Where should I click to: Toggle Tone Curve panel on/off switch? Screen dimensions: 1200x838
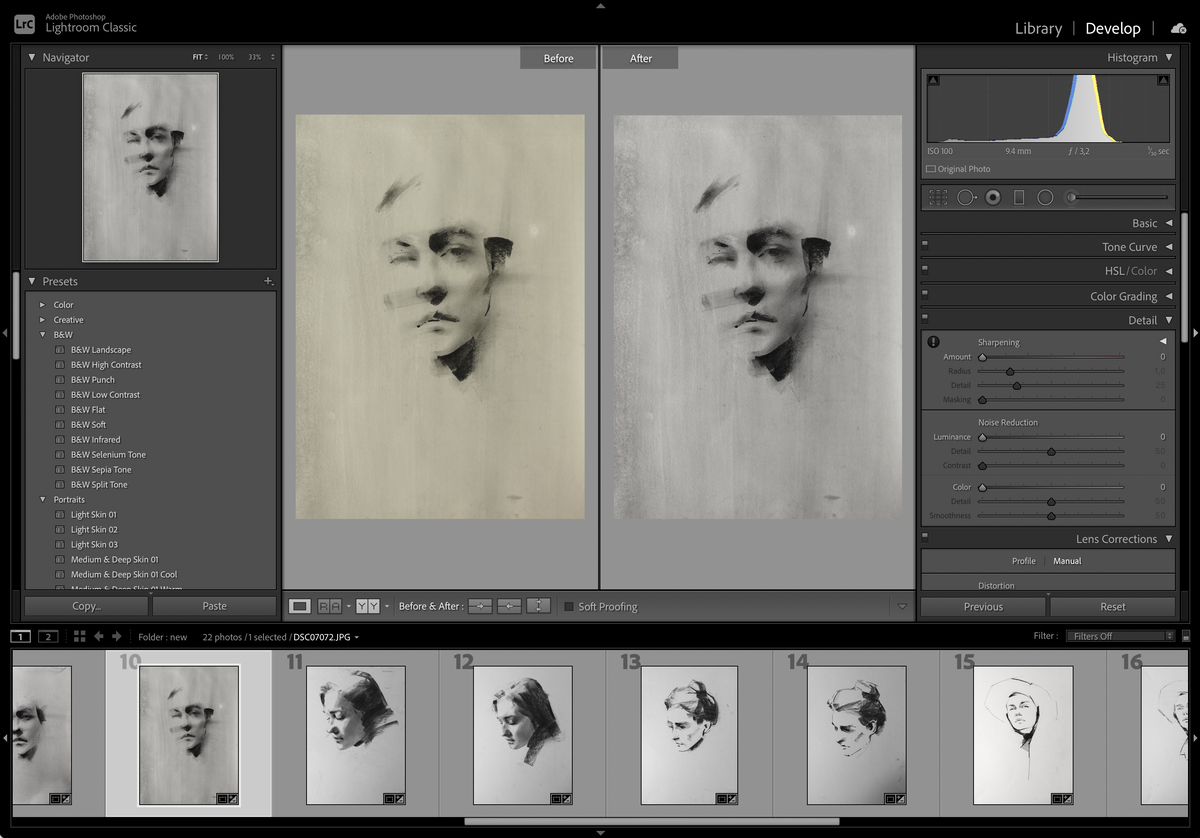pos(925,243)
